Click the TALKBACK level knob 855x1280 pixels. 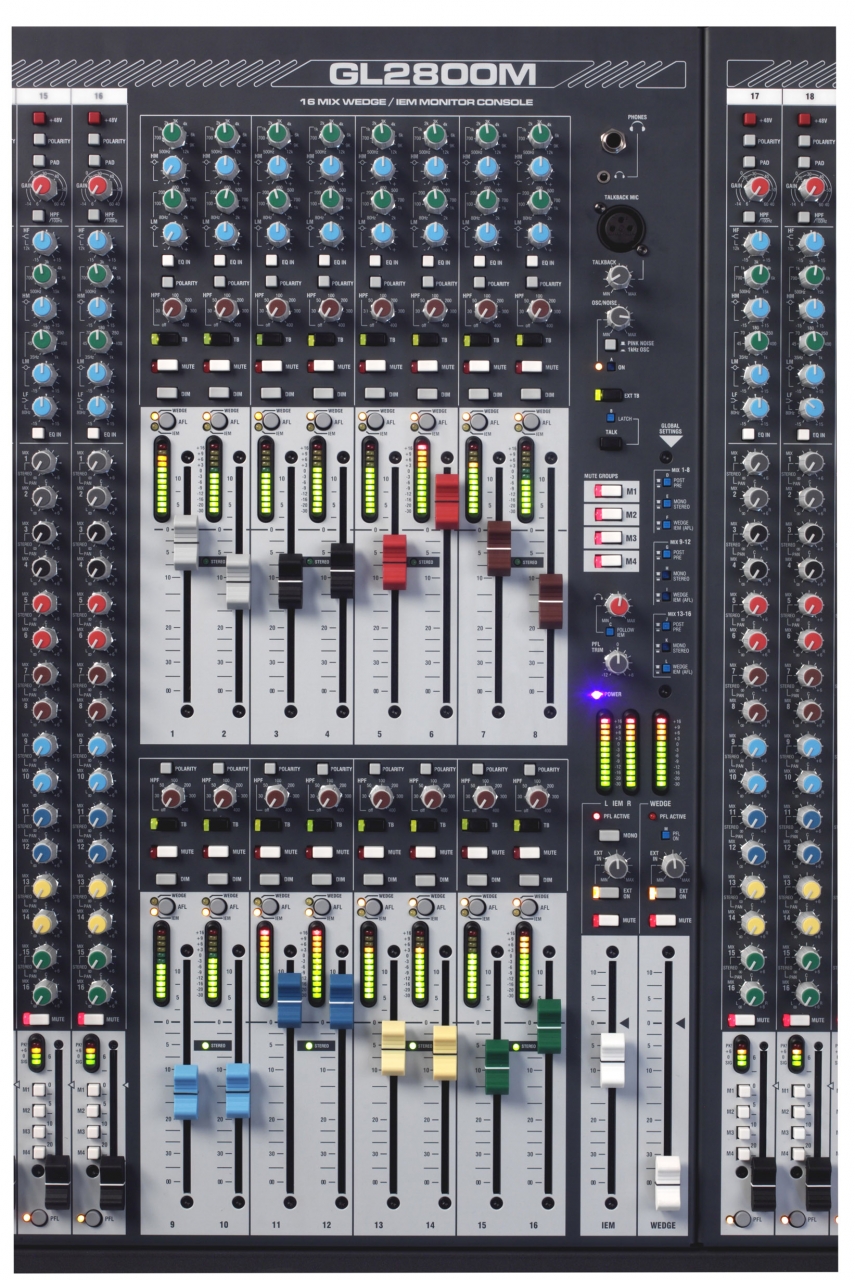(618, 276)
